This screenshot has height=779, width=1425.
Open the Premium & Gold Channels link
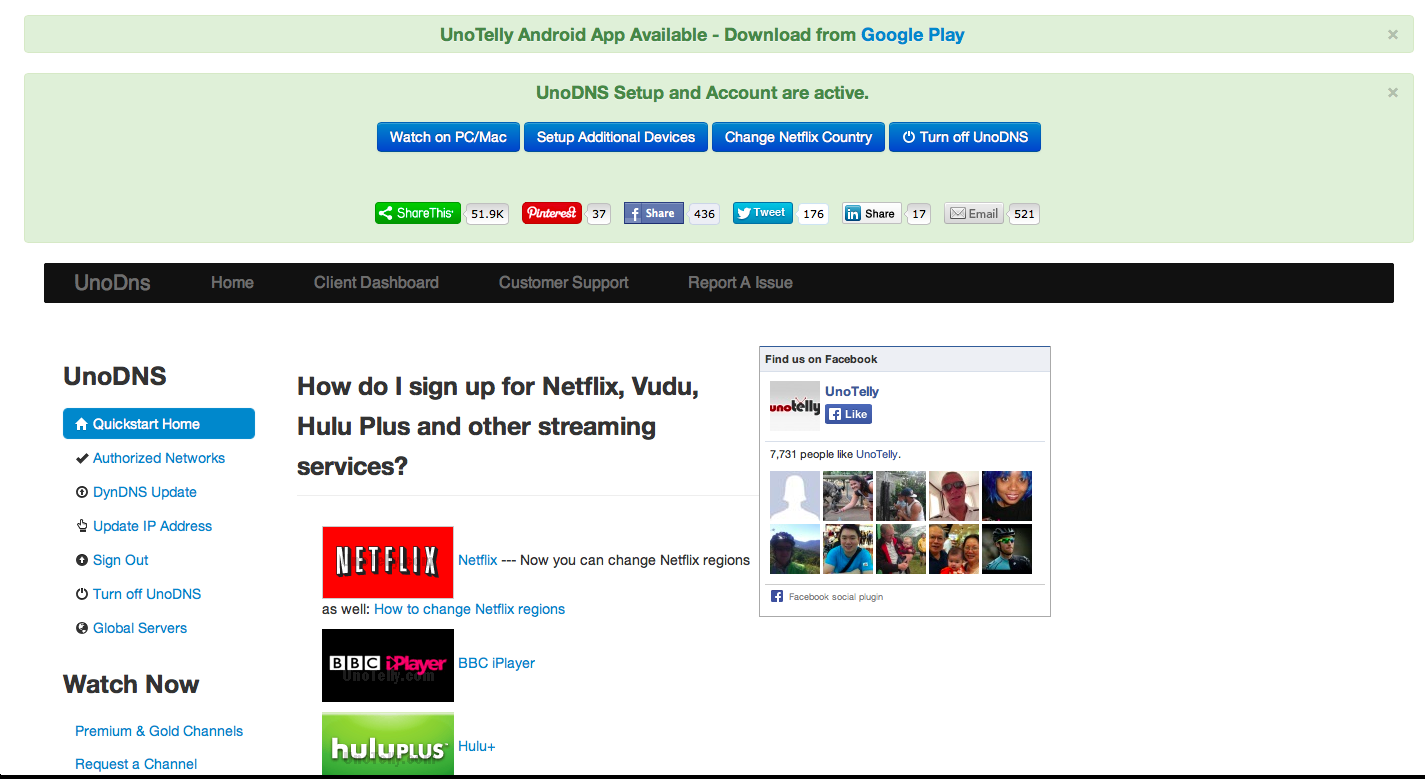pyautogui.click(x=159, y=731)
